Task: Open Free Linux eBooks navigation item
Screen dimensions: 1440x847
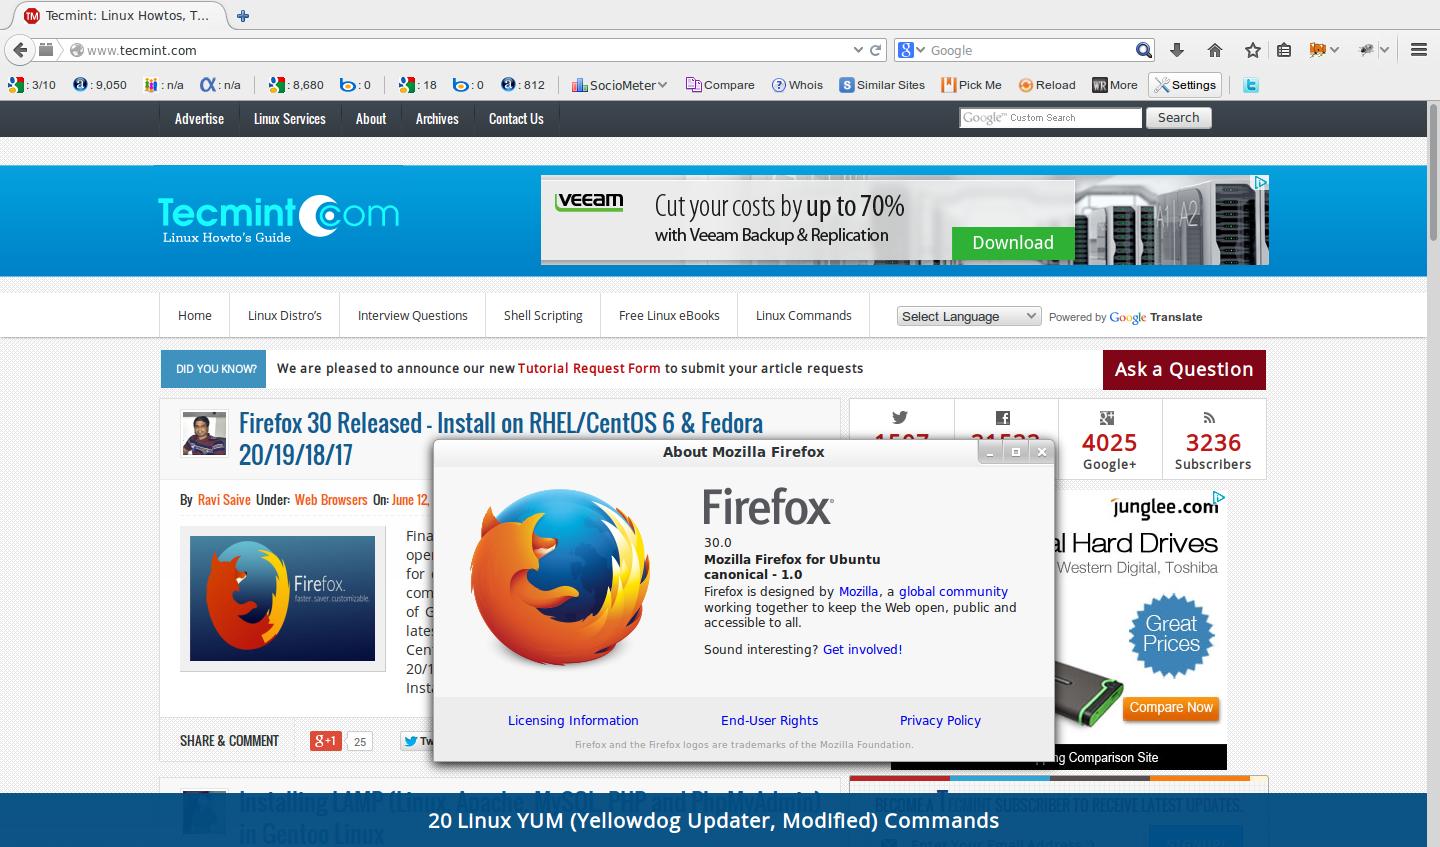Action: (669, 315)
